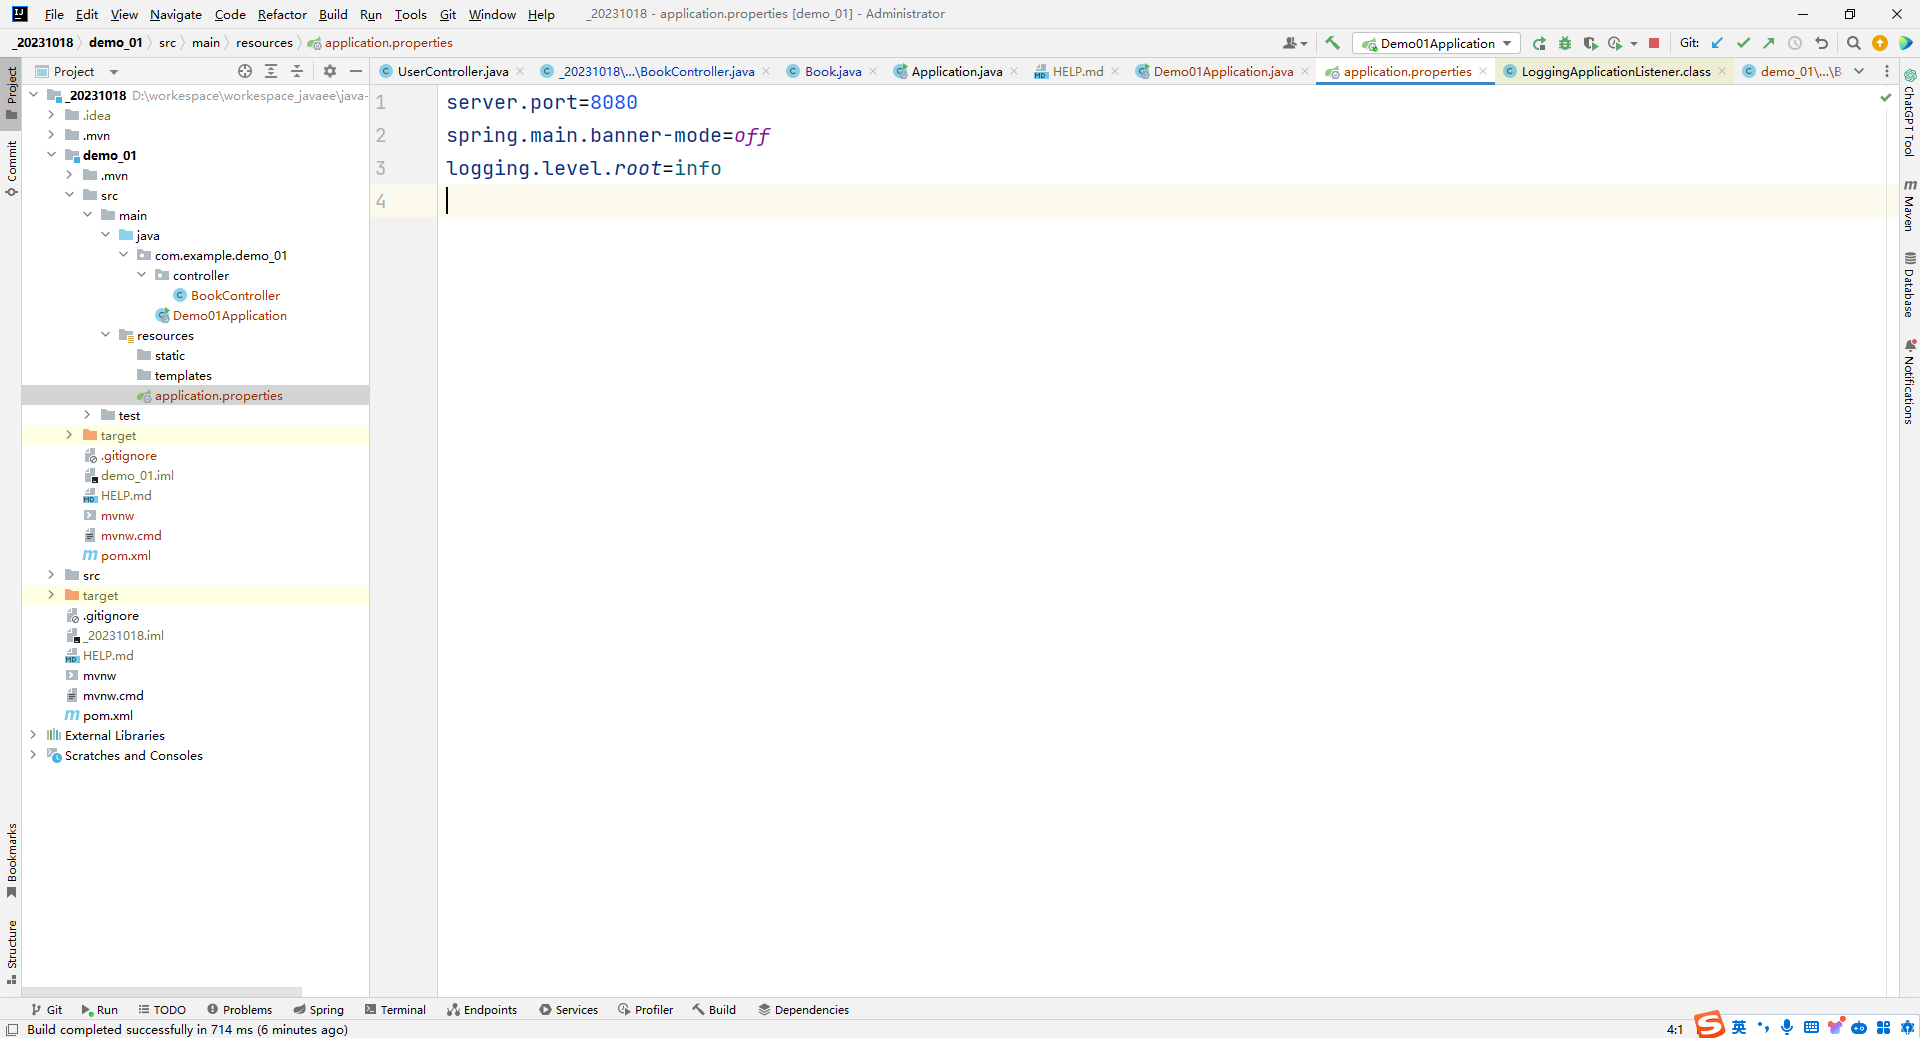This screenshot has width=1920, height=1038.
Task: Open the Refactor menu
Action: tap(282, 14)
